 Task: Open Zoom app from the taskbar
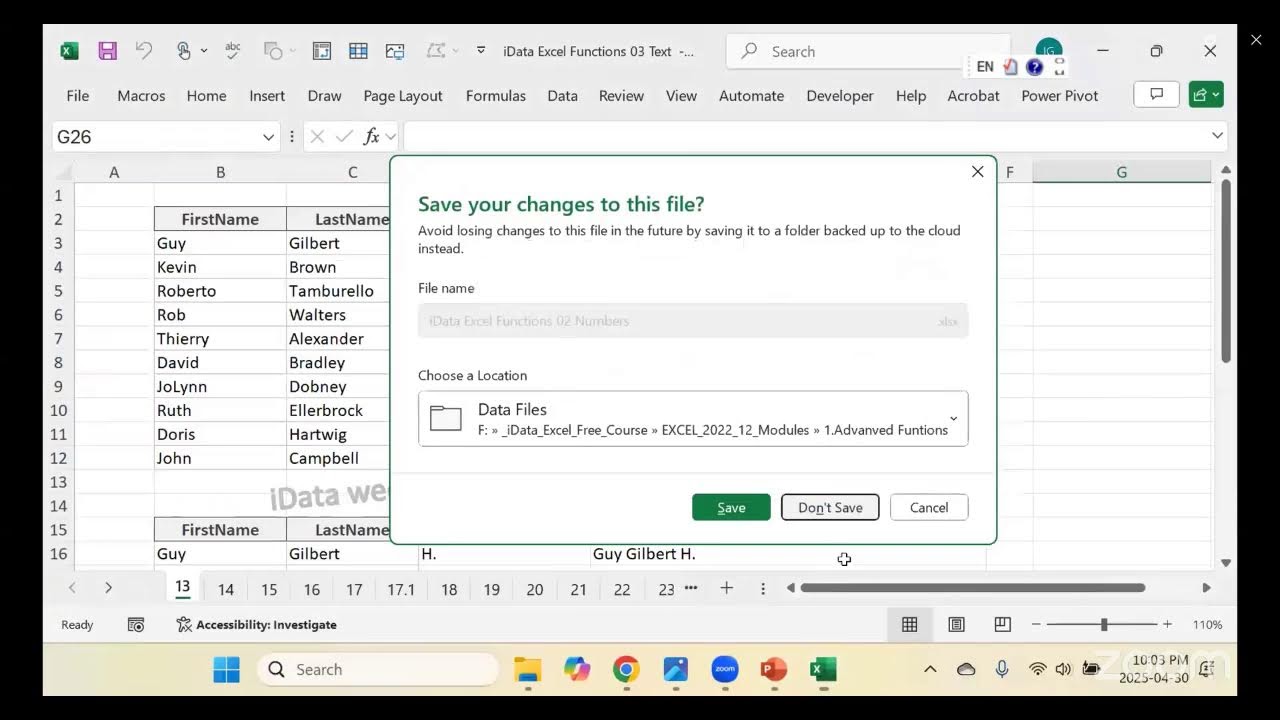coord(724,669)
